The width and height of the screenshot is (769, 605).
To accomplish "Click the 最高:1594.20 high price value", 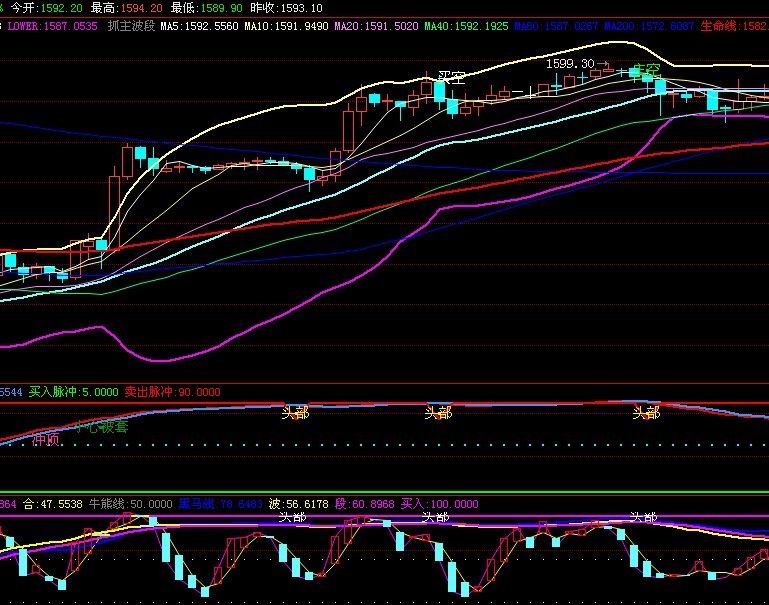I will pyautogui.click(x=127, y=8).
